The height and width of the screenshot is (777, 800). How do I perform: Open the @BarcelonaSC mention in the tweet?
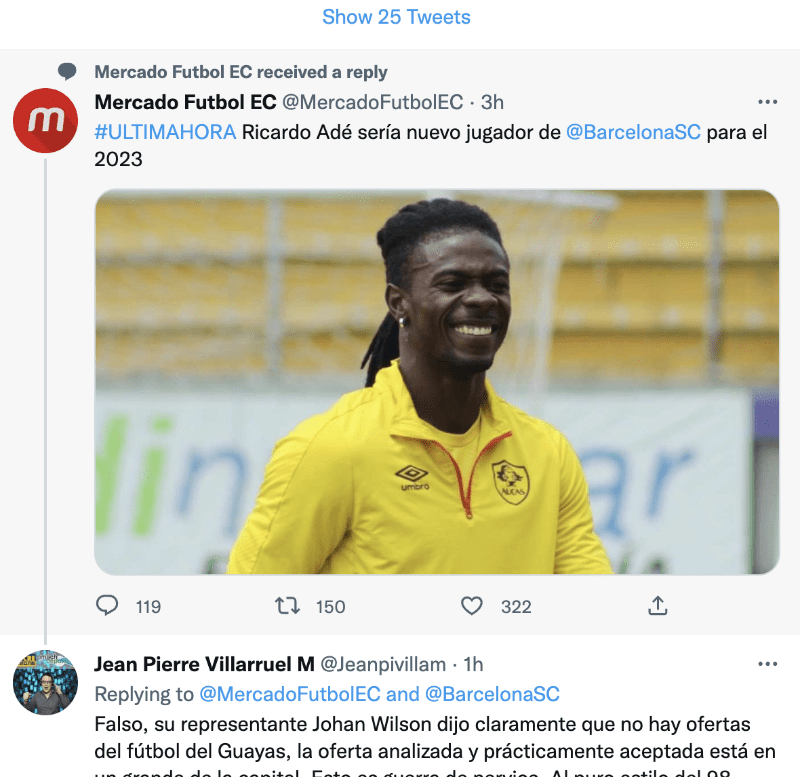(633, 132)
